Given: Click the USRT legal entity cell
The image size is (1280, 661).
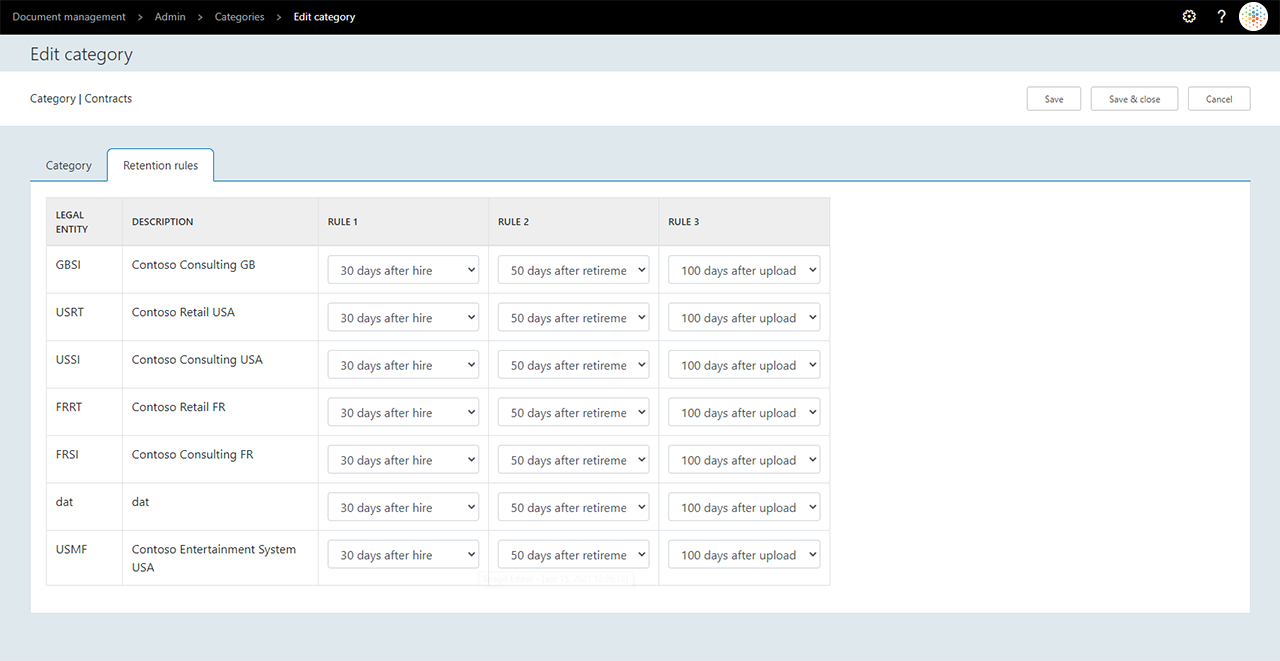Looking at the screenshot, I should coord(84,317).
